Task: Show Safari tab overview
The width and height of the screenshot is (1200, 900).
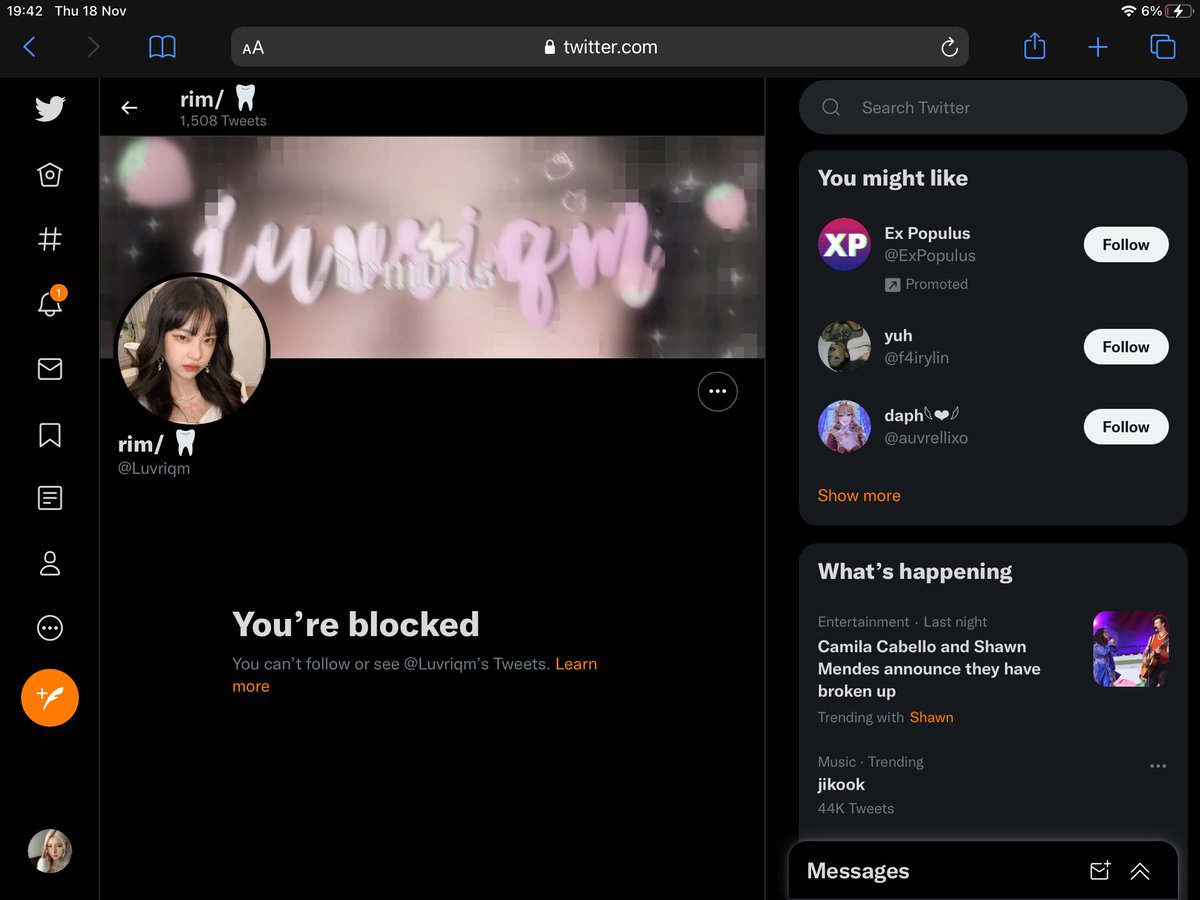Action: coord(1162,46)
